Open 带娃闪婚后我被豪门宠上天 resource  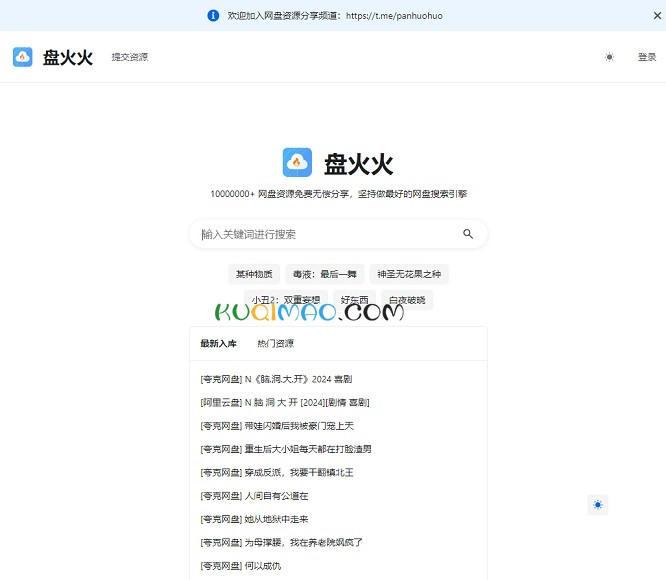[x=277, y=426]
